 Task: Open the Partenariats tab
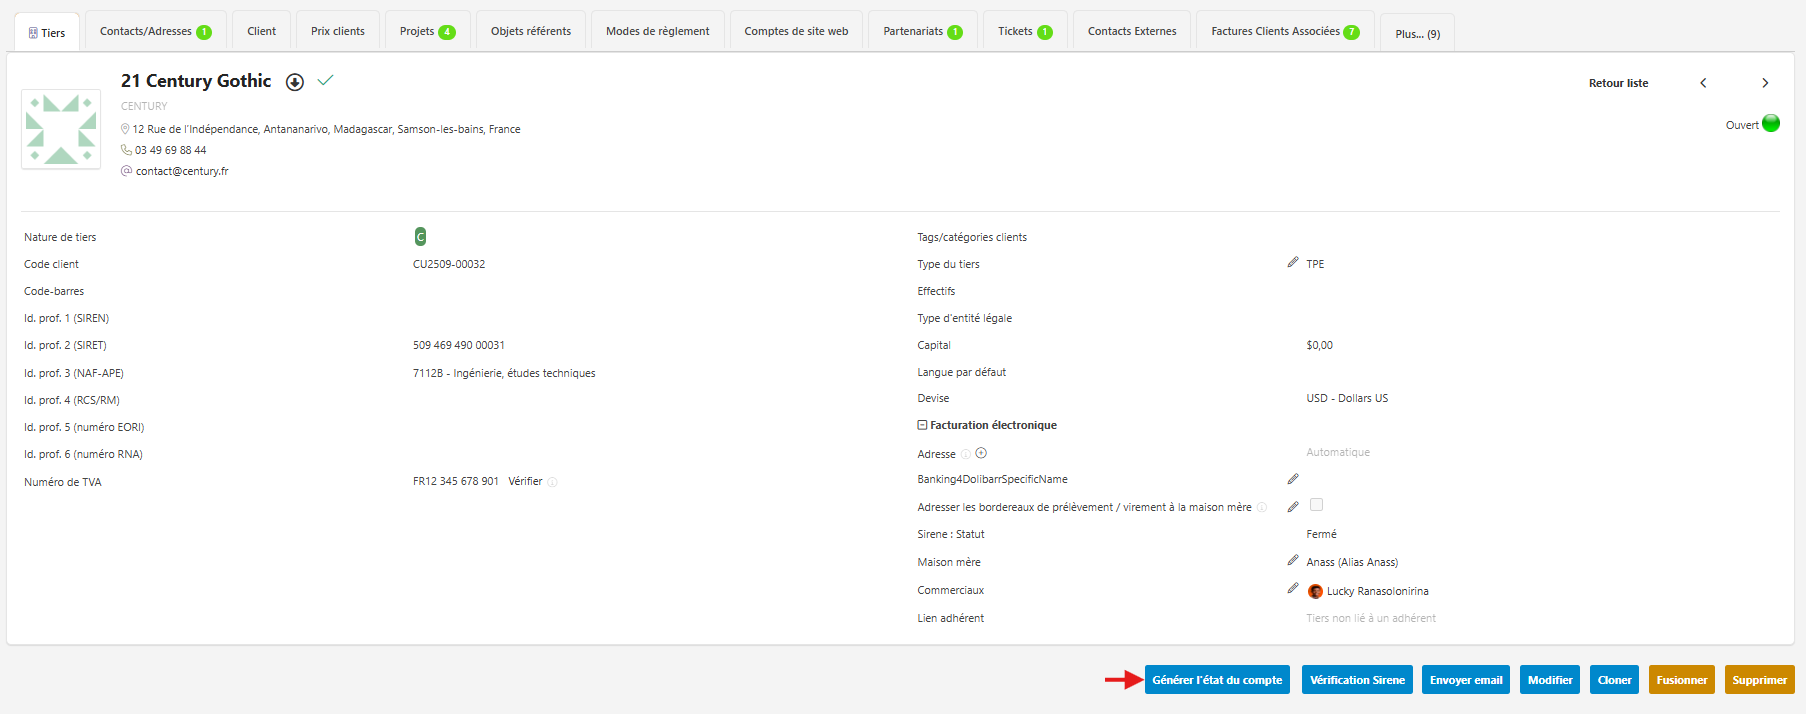(x=922, y=31)
